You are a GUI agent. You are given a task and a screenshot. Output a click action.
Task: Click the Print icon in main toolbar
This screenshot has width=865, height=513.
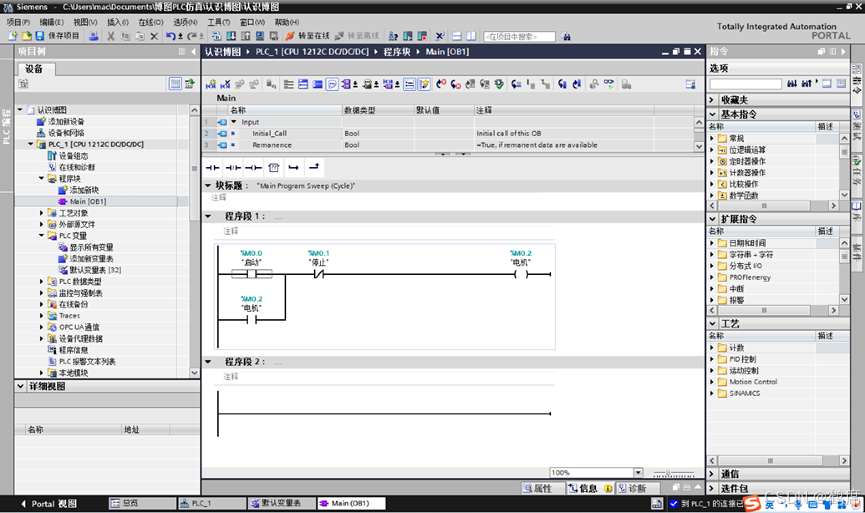[x=94, y=36]
